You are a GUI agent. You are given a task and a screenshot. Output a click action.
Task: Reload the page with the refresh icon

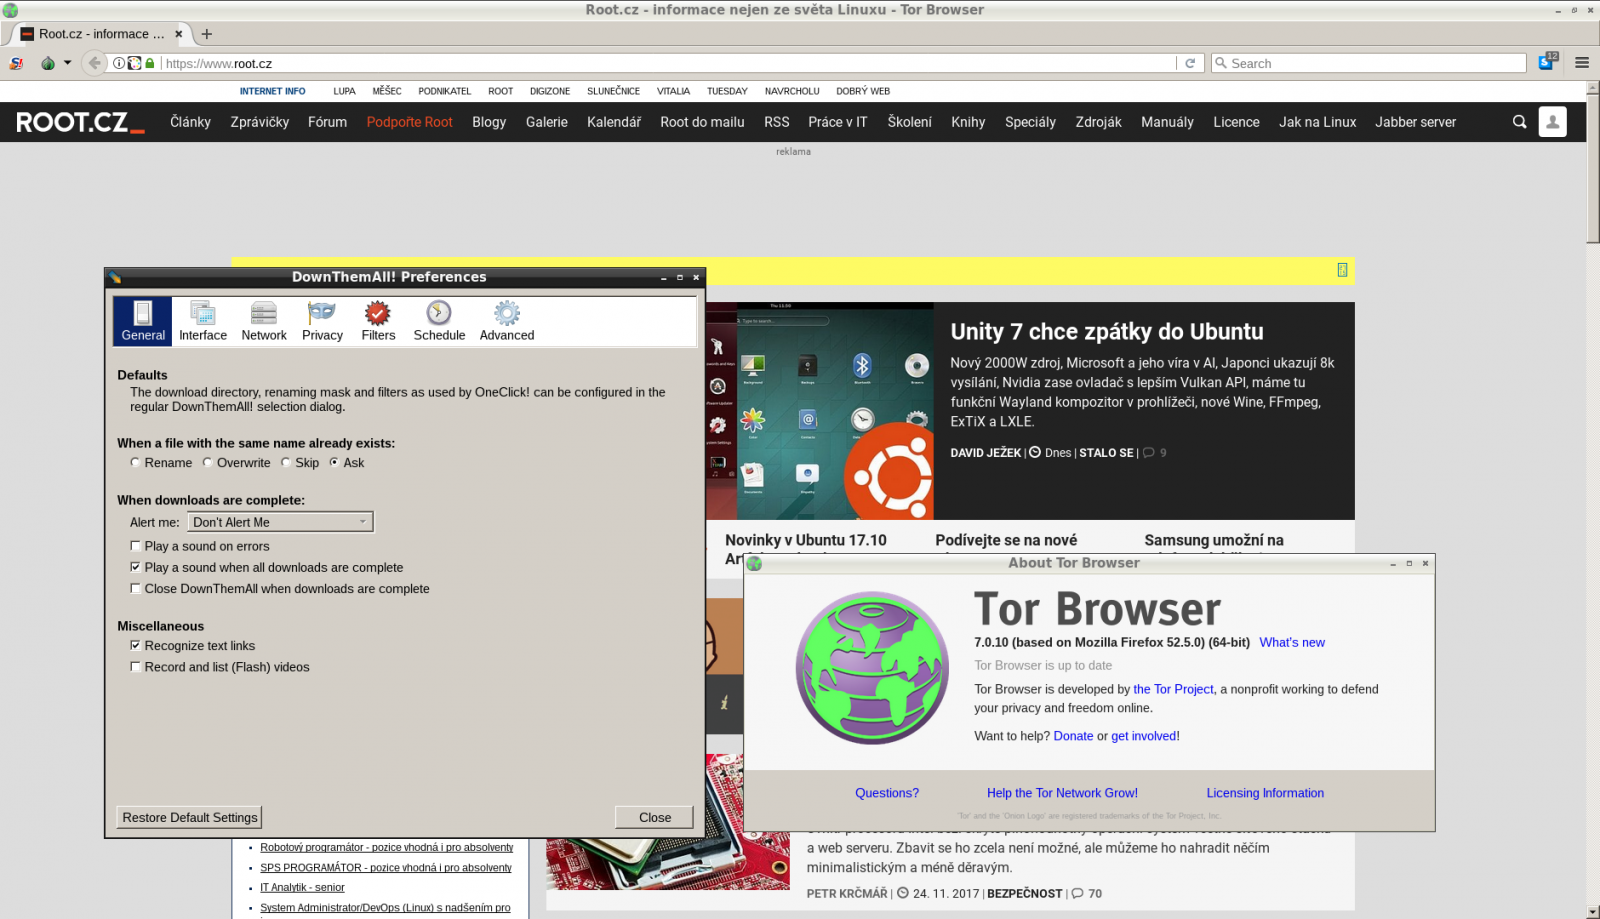[1190, 63]
